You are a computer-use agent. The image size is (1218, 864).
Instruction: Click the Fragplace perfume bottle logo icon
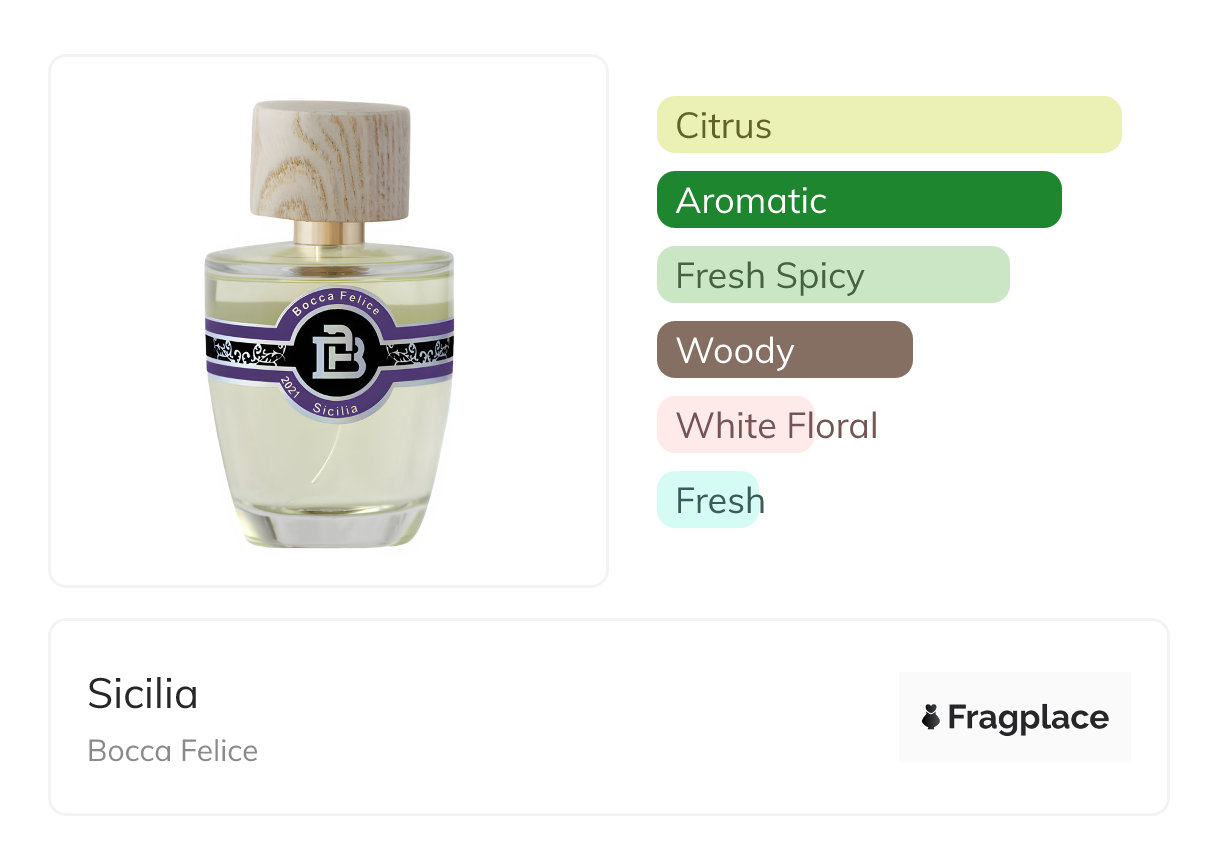pyautogui.click(x=931, y=717)
